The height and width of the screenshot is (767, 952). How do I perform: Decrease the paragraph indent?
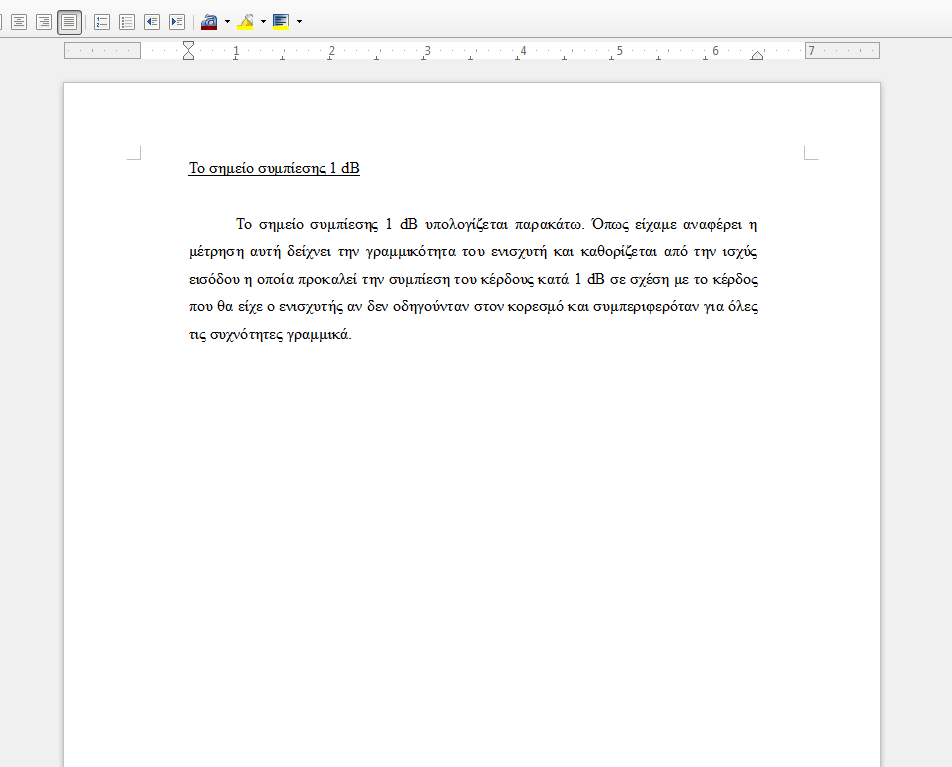pyautogui.click(x=152, y=22)
